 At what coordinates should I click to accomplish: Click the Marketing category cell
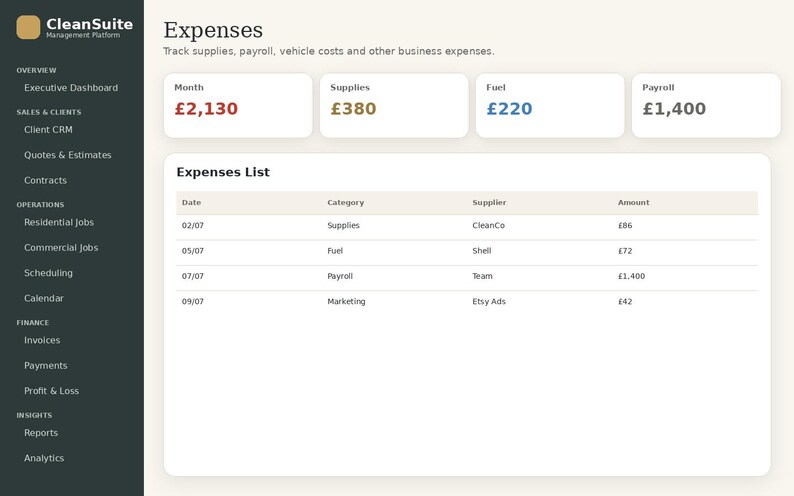coord(346,302)
